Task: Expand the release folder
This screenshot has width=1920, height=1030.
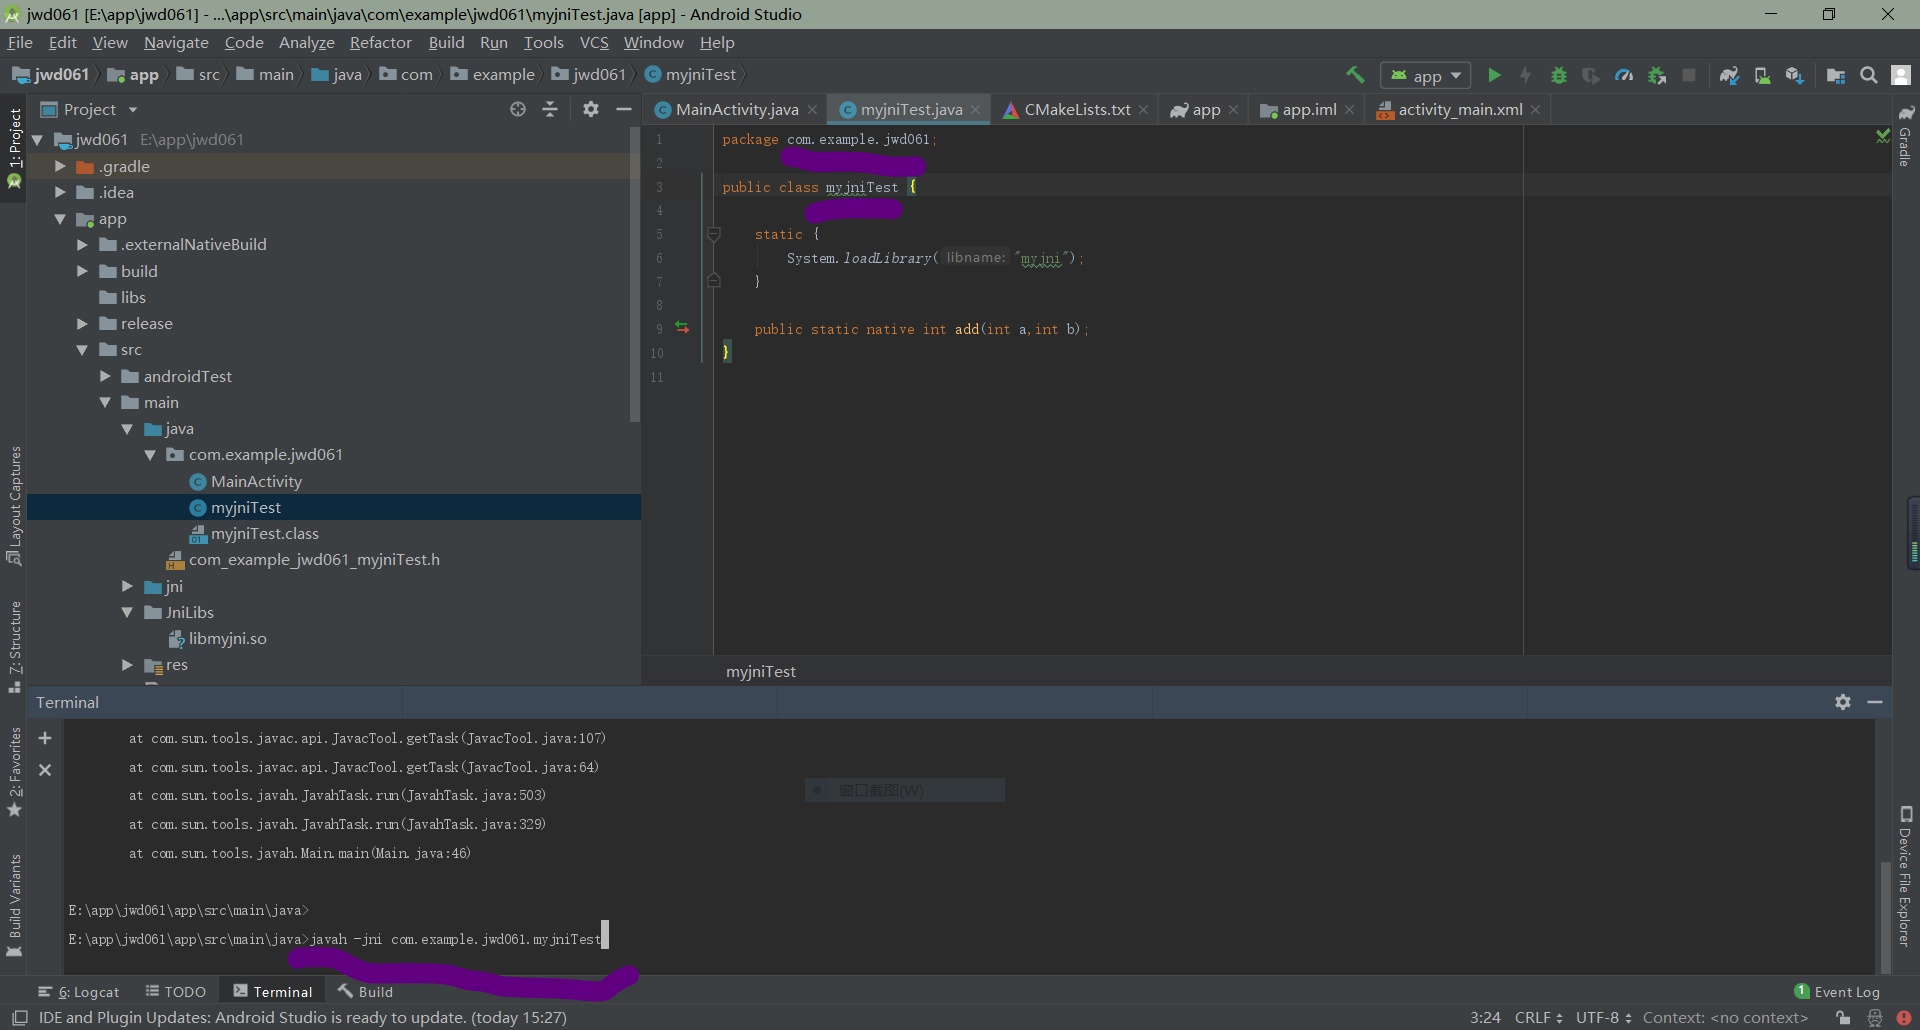Action: 82,323
